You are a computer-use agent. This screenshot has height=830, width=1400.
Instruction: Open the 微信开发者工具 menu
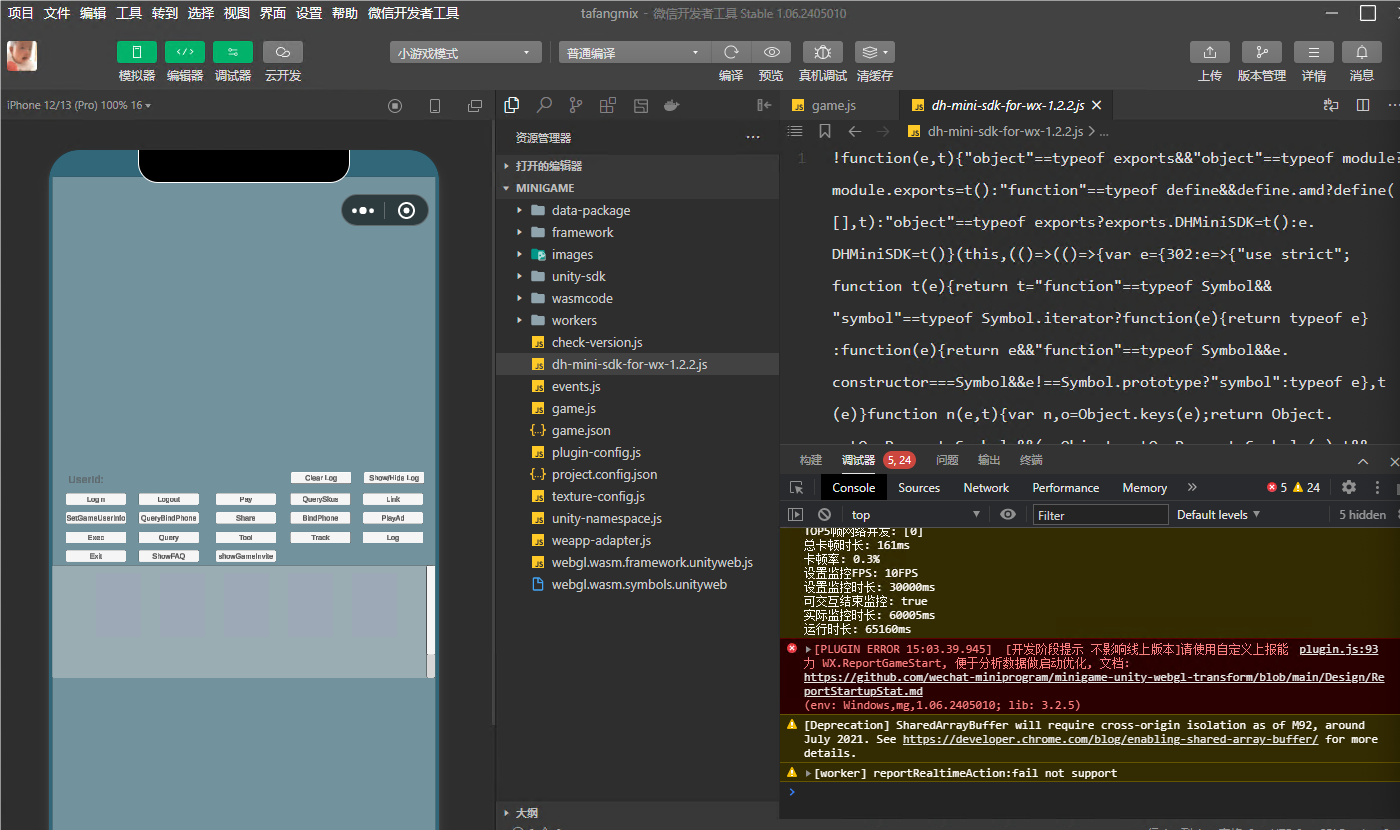click(x=414, y=13)
